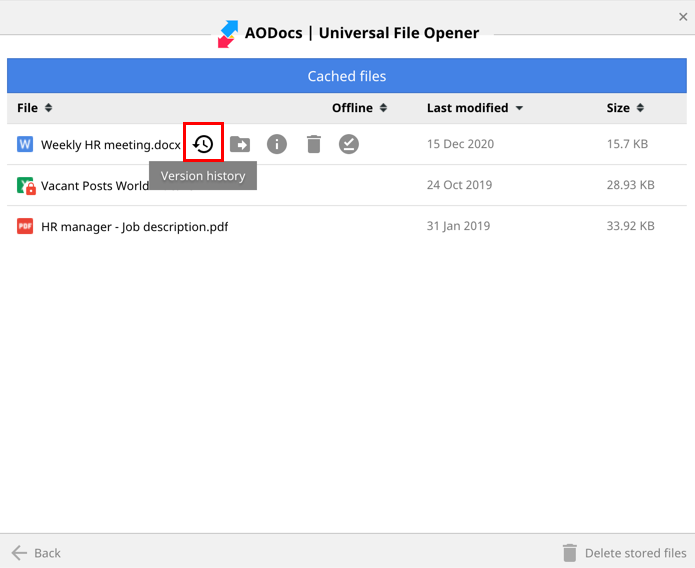Delete Weekly HR meeting.docx from cache via trash icon
Screen dimensions: 695x568
coord(314,144)
